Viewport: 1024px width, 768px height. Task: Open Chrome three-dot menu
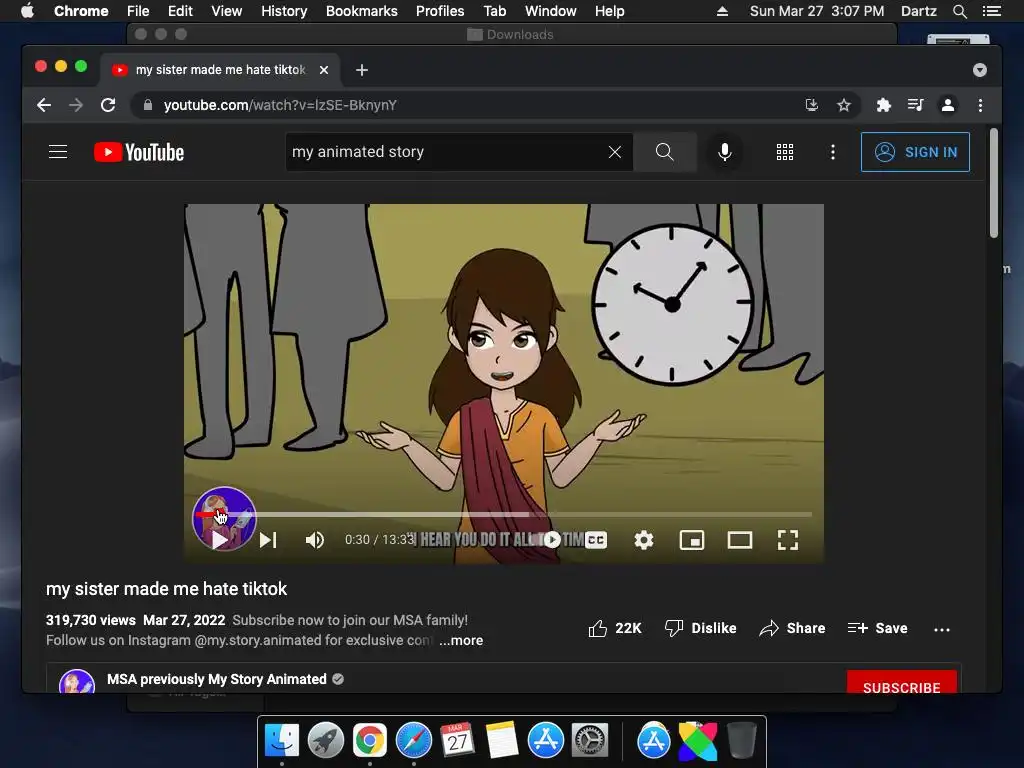(x=980, y=105)
